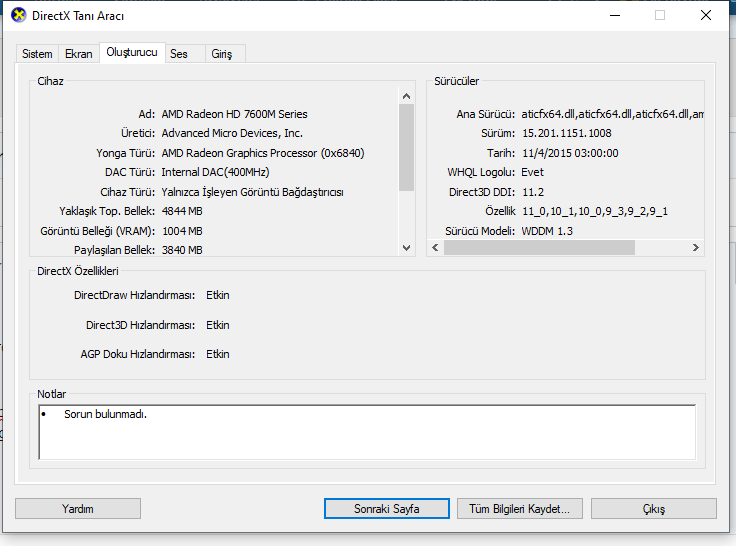This screenshot has width=736, height=546.
Task: Click driver date '11/4/2015 03:00:00'
Action: point(570,153)
